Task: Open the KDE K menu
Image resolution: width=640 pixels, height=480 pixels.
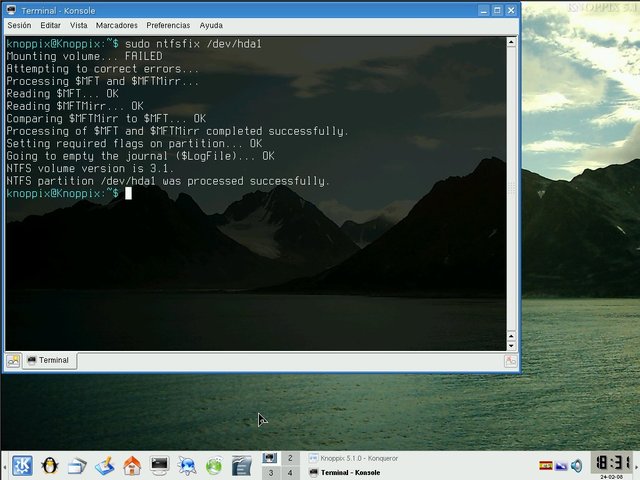Action: [22, 465]
